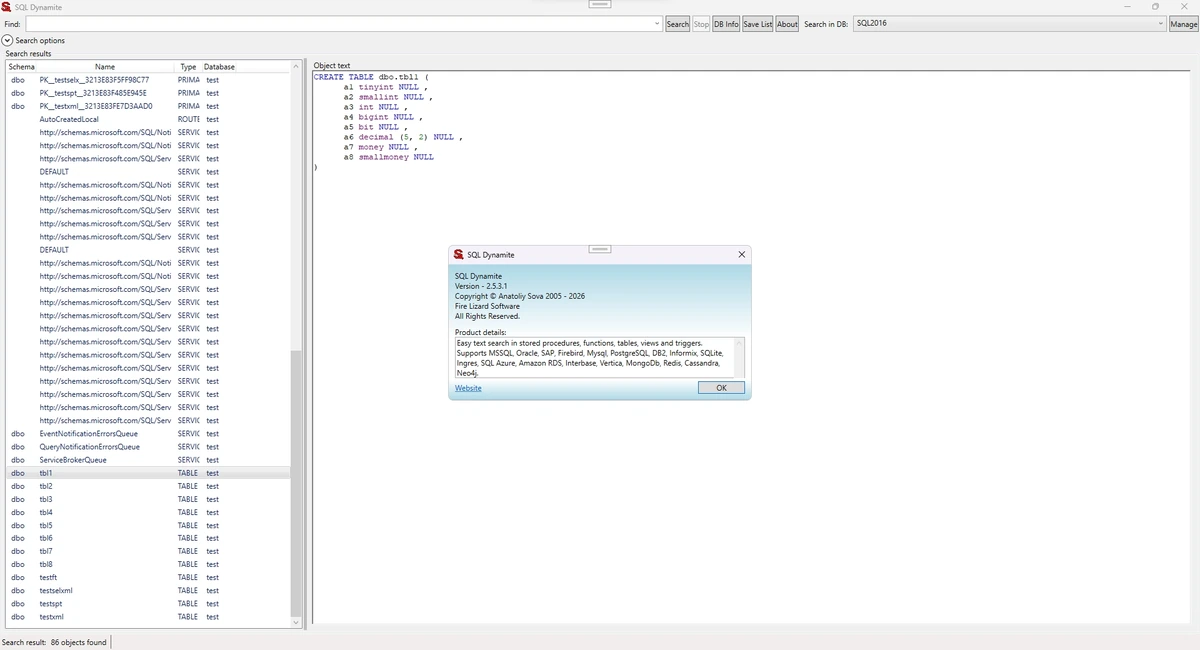Click the results list scroll-down arrow
1200x650 pixels.
point(296,622)
